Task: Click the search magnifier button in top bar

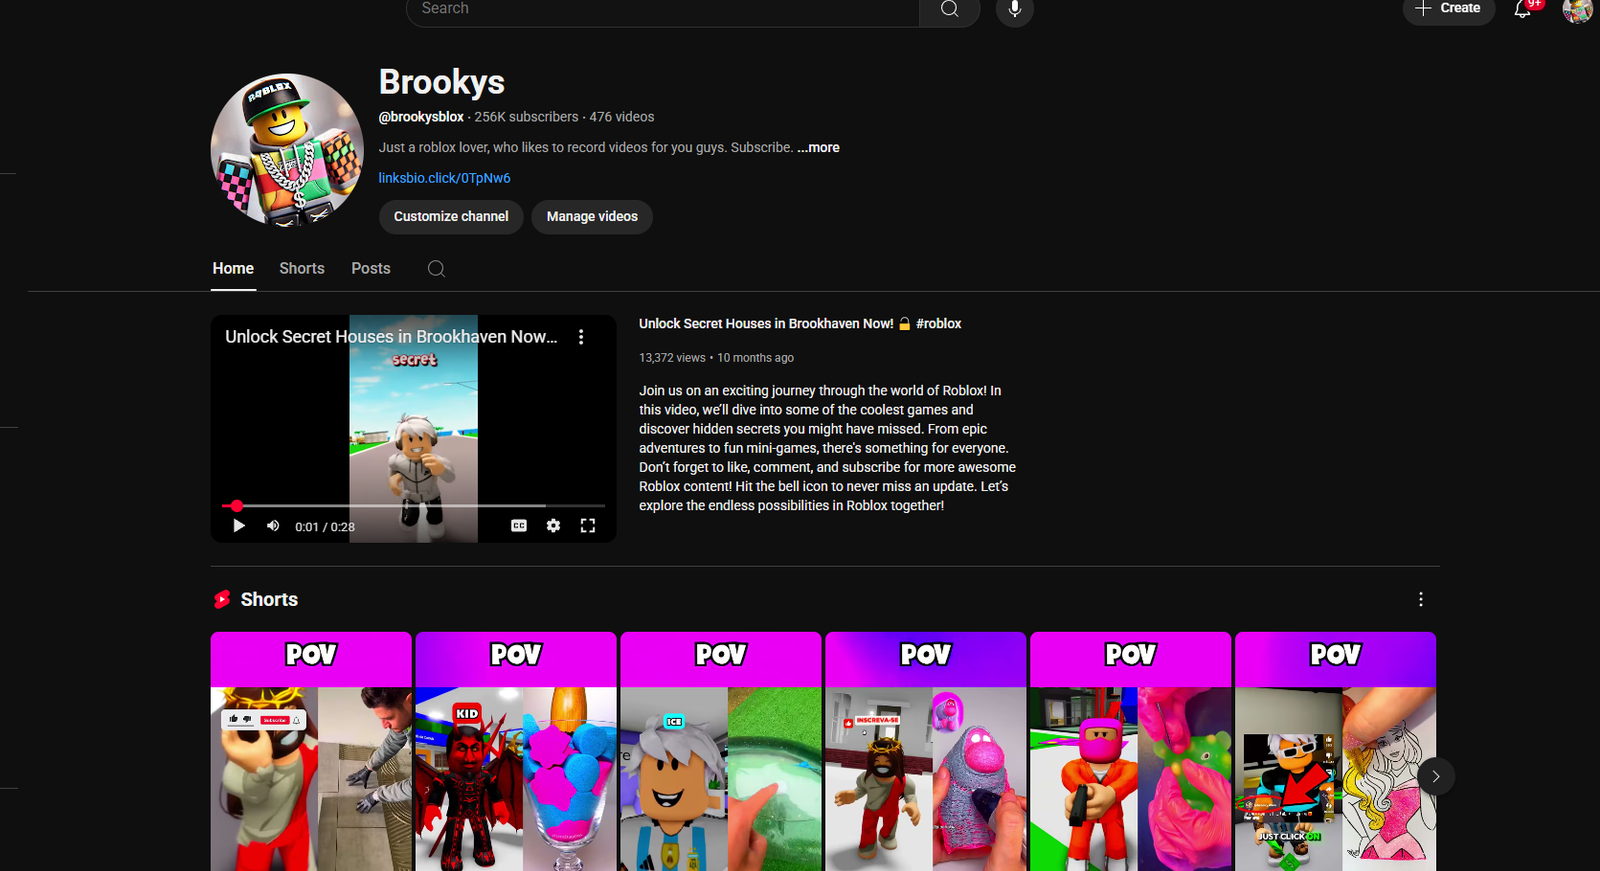Action: point(949,9)
